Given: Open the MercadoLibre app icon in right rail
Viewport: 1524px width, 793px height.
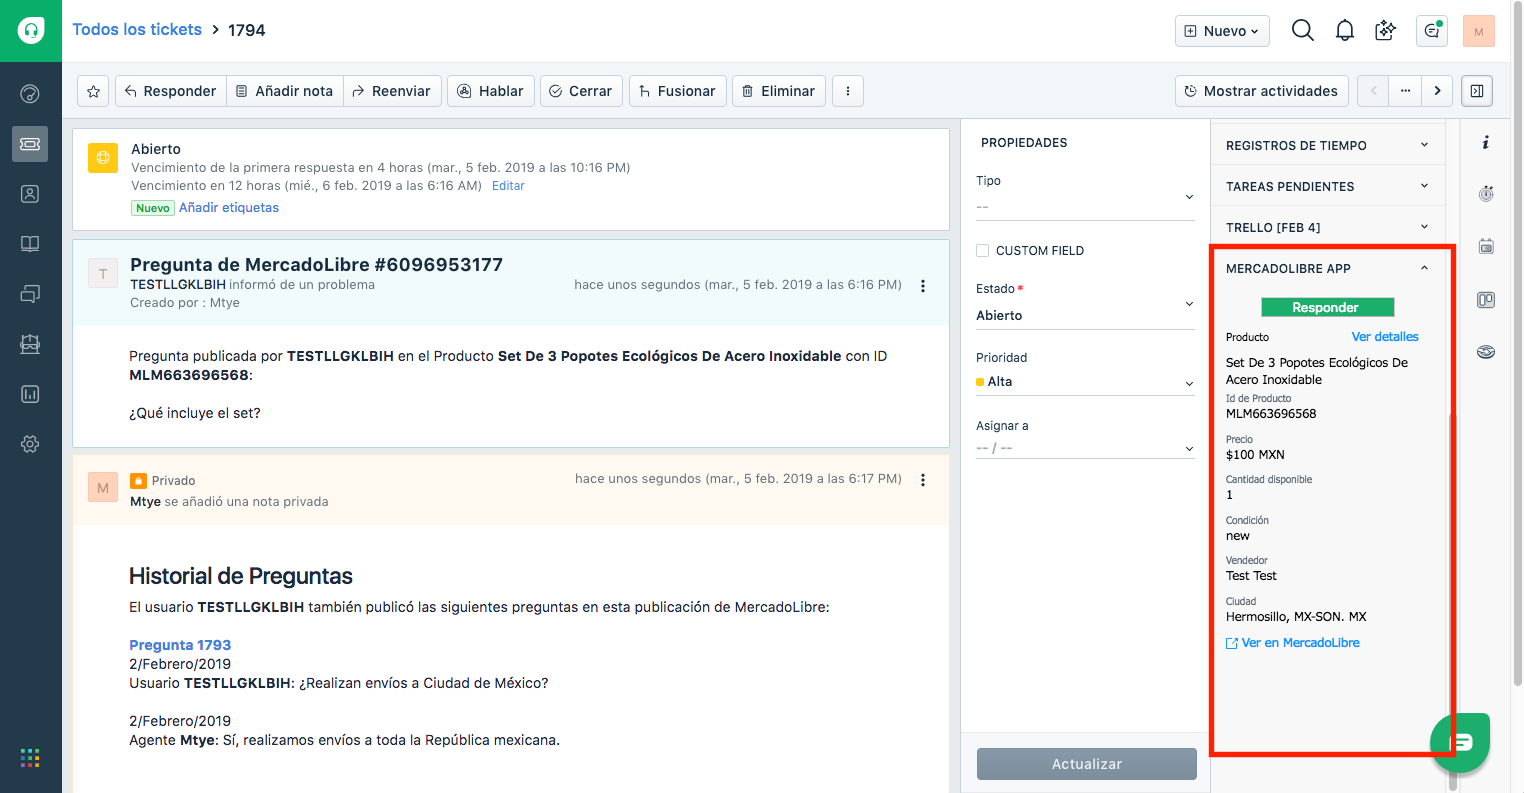Looking at the screenshot, I should click(1486, 352).
